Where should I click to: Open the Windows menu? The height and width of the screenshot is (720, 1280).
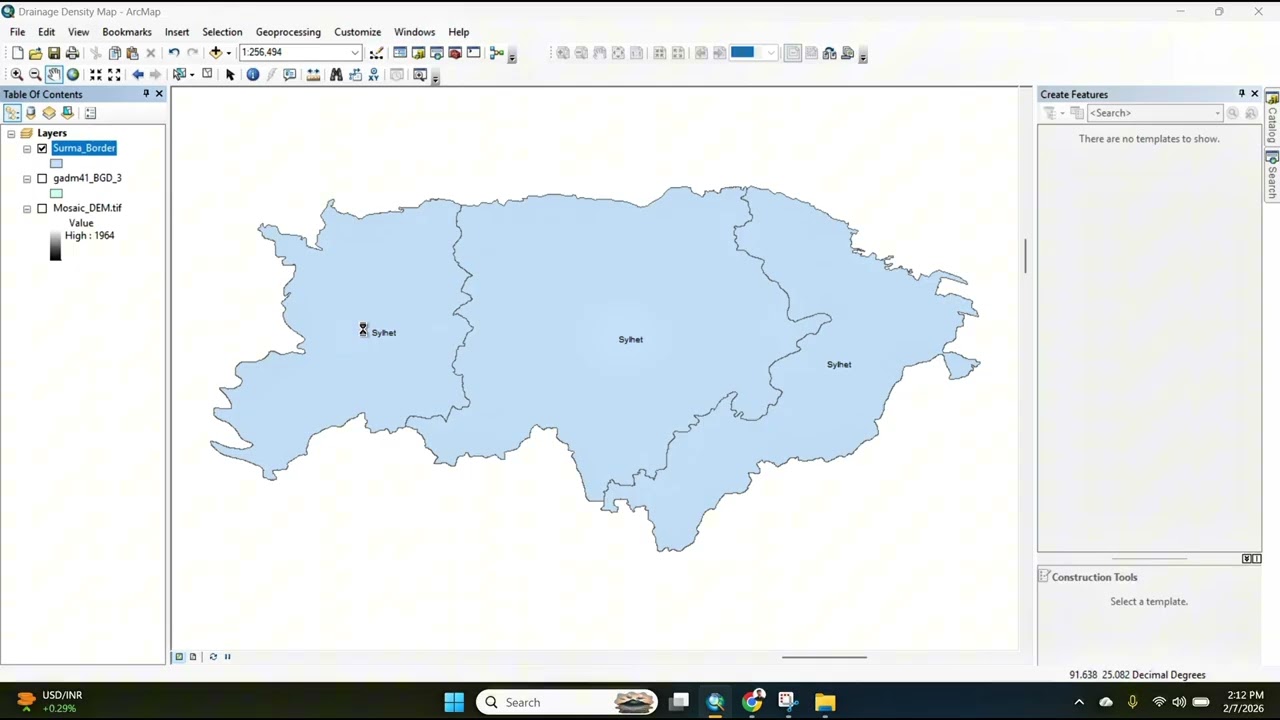[414, 32]
